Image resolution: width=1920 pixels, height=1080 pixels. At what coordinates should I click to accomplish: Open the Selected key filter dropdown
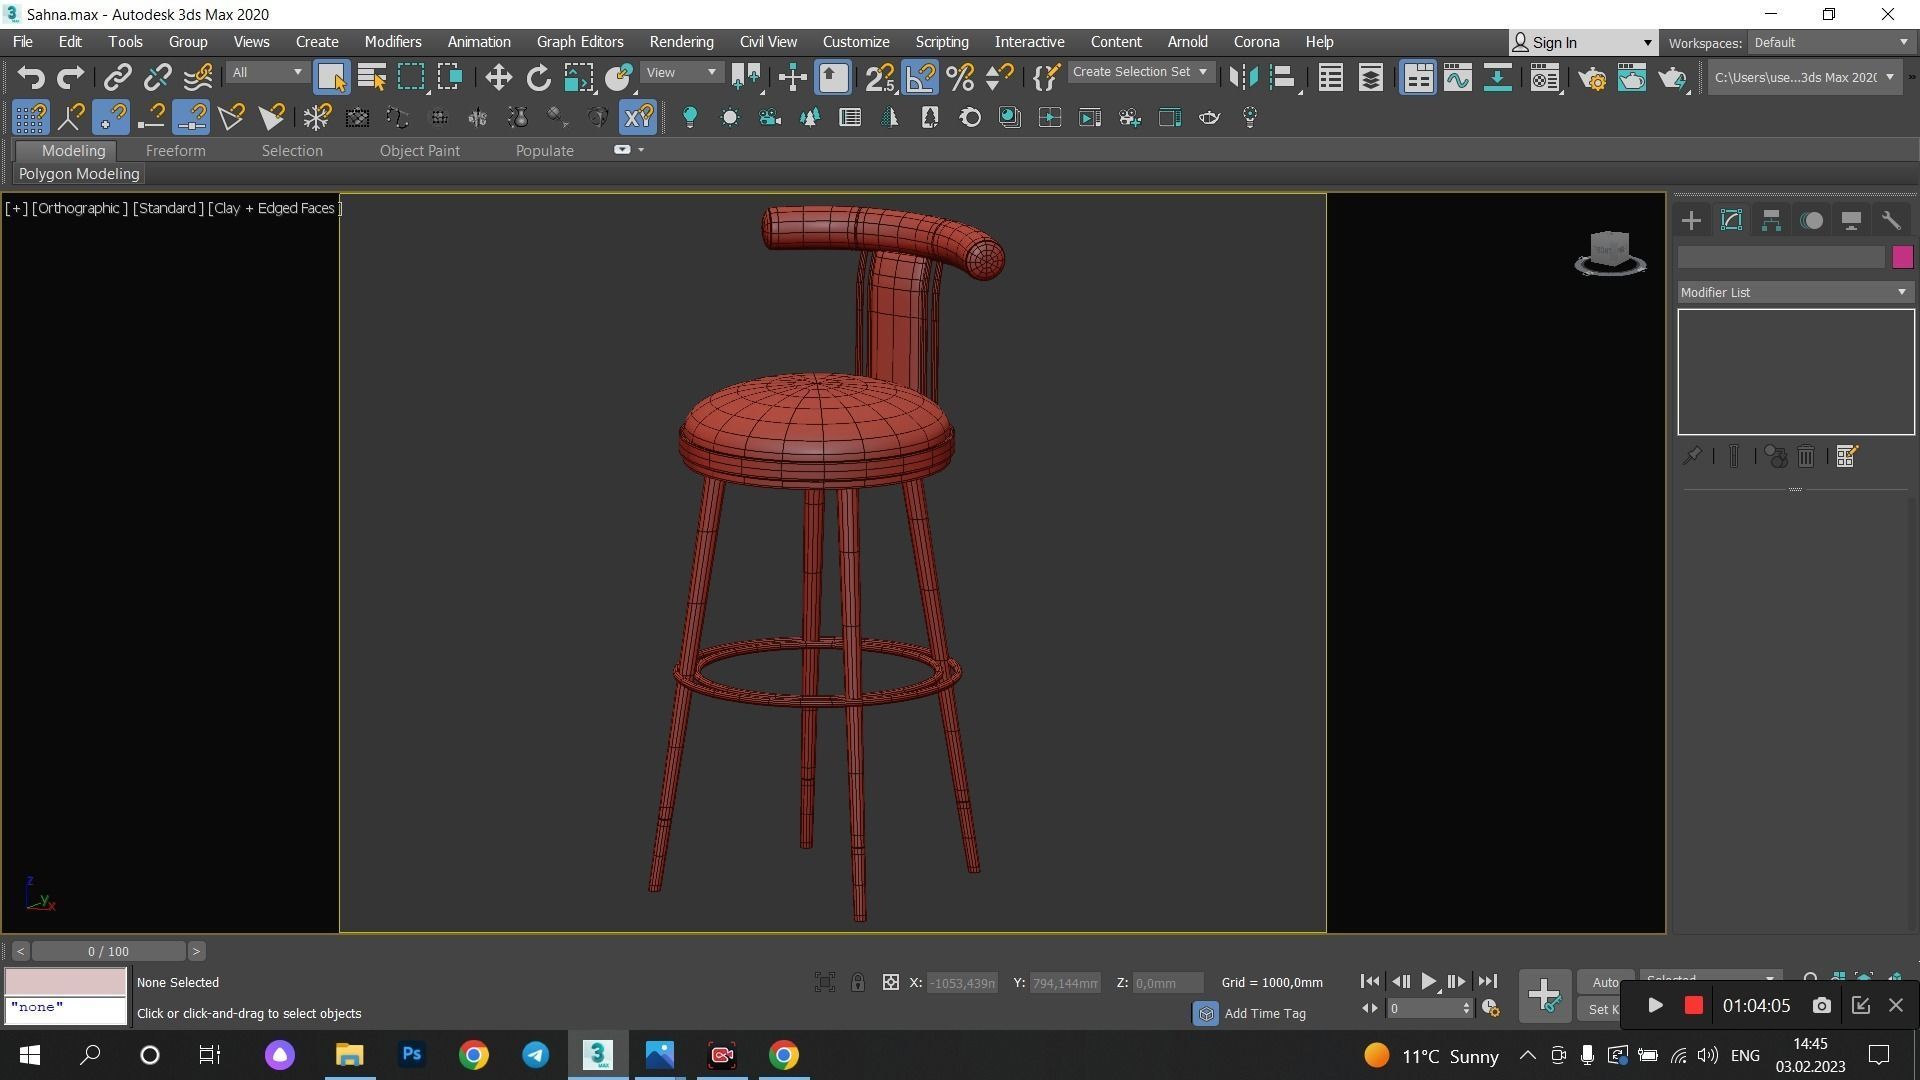coord(1710,979)
